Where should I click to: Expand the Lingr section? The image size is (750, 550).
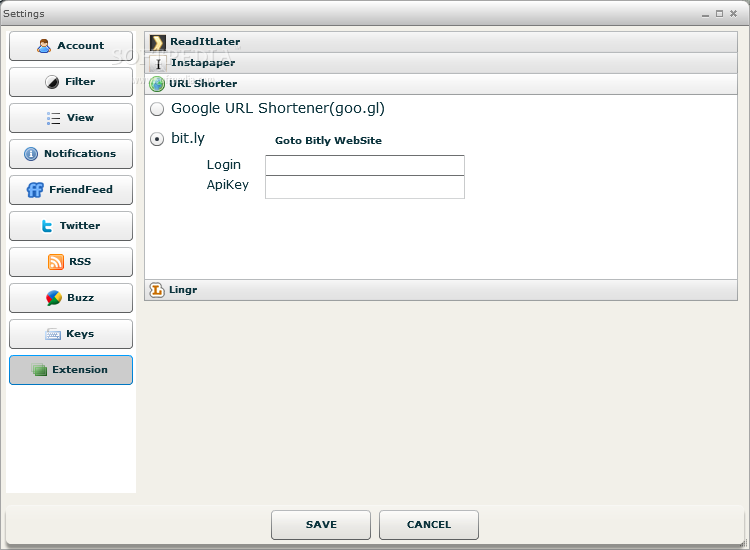point(441,290)
